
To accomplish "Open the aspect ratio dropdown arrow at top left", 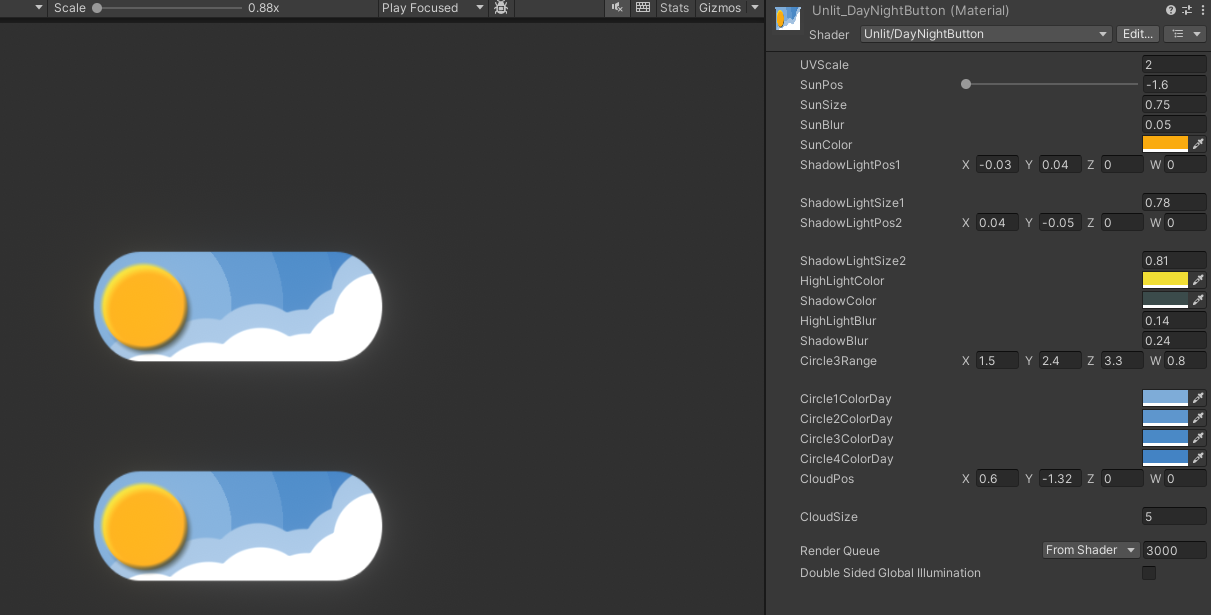I will click(39, 8).
